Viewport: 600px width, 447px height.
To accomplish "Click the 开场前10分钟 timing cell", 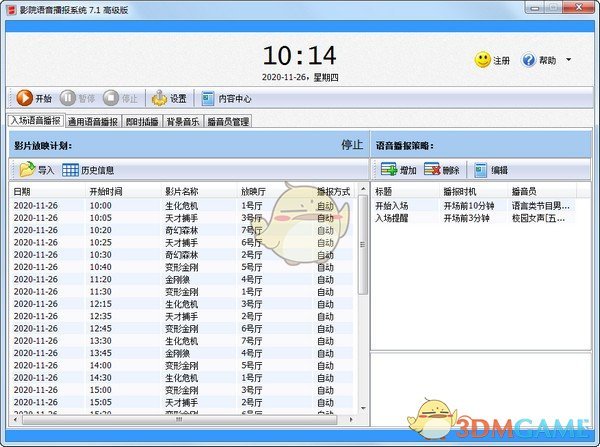I will (x=469, y=206).
